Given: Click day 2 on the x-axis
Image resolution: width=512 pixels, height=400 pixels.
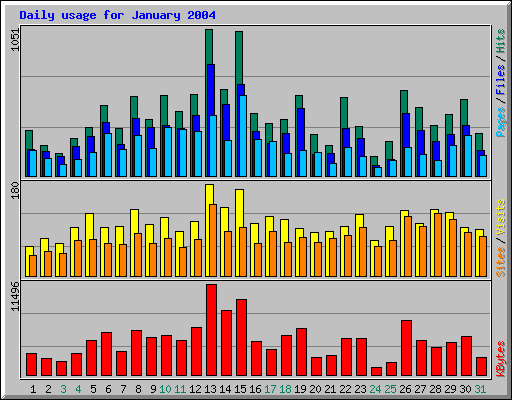Looking at the screenshot, I should tap(48, 389).
